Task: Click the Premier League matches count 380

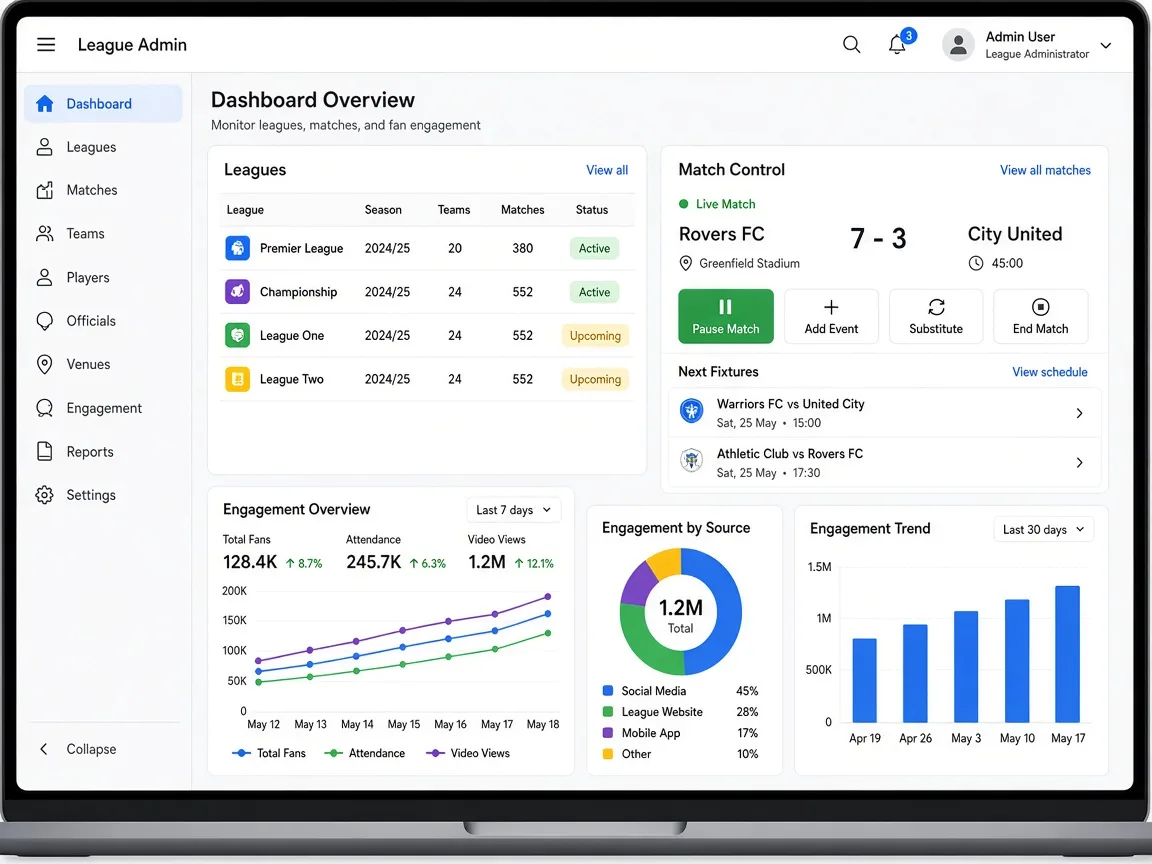Action: pyautogui.click(x=522, y=248)
